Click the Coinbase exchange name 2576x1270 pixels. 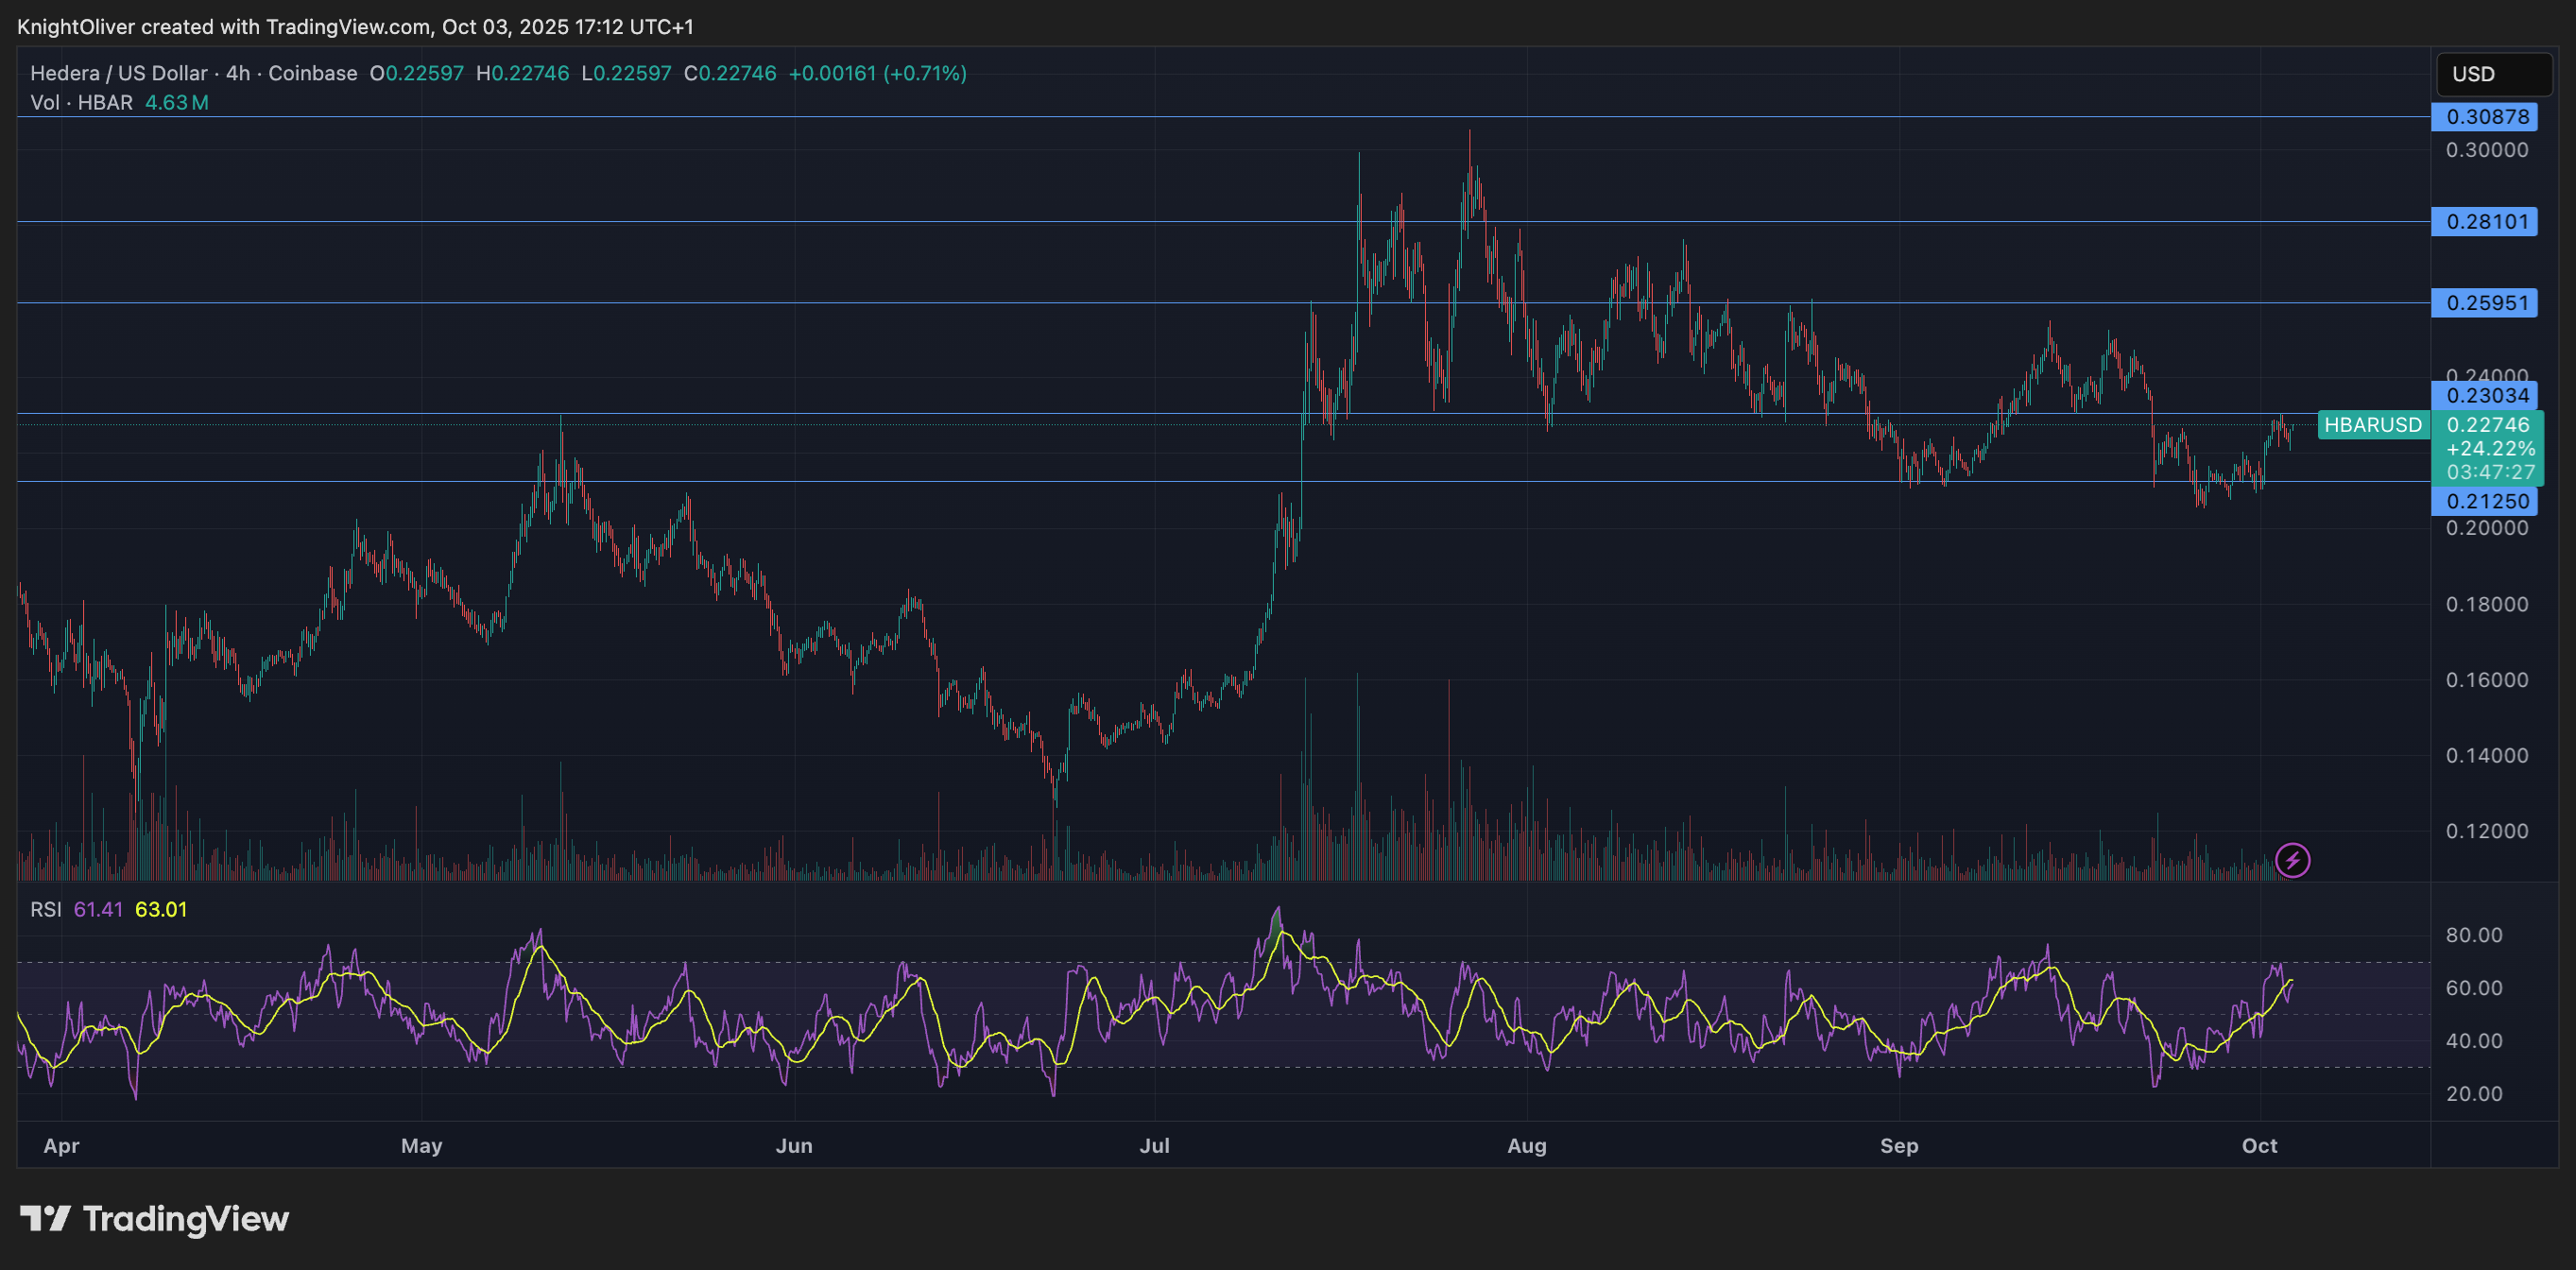(x=313, y=73)
